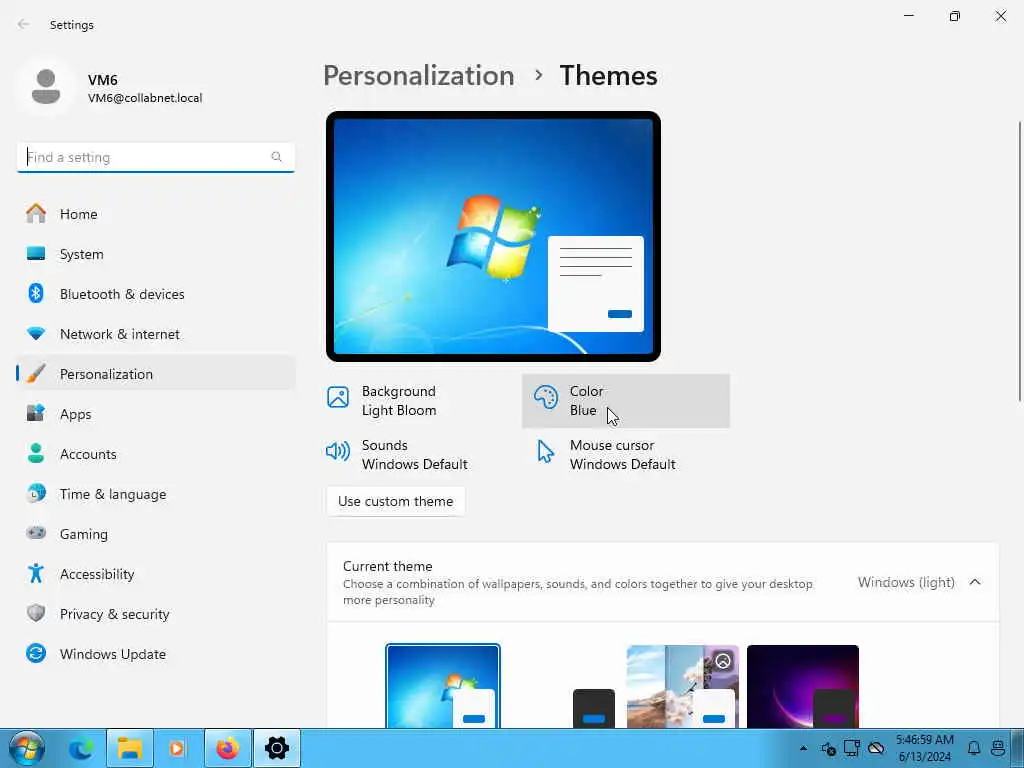Image resolution: width=1024 pixels, height=768 pixels.
Task: Go to System settings
Action: pyautogui.click(x=155, y=254)
